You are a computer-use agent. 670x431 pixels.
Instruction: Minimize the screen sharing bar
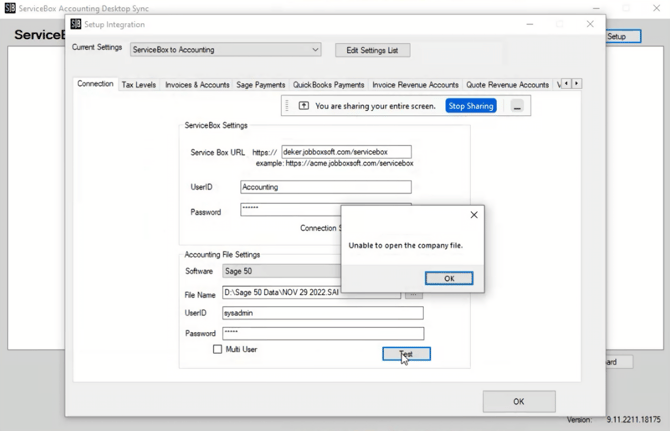[x=517, y=106]
